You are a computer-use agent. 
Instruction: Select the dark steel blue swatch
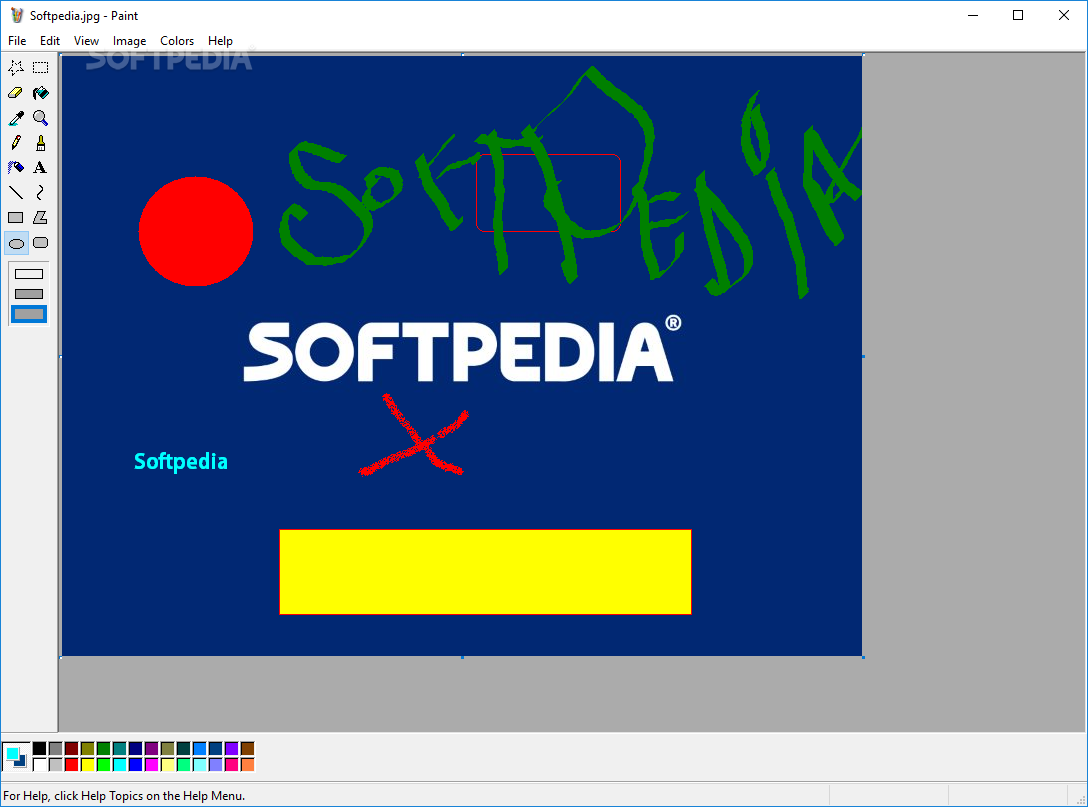point(215,748)
